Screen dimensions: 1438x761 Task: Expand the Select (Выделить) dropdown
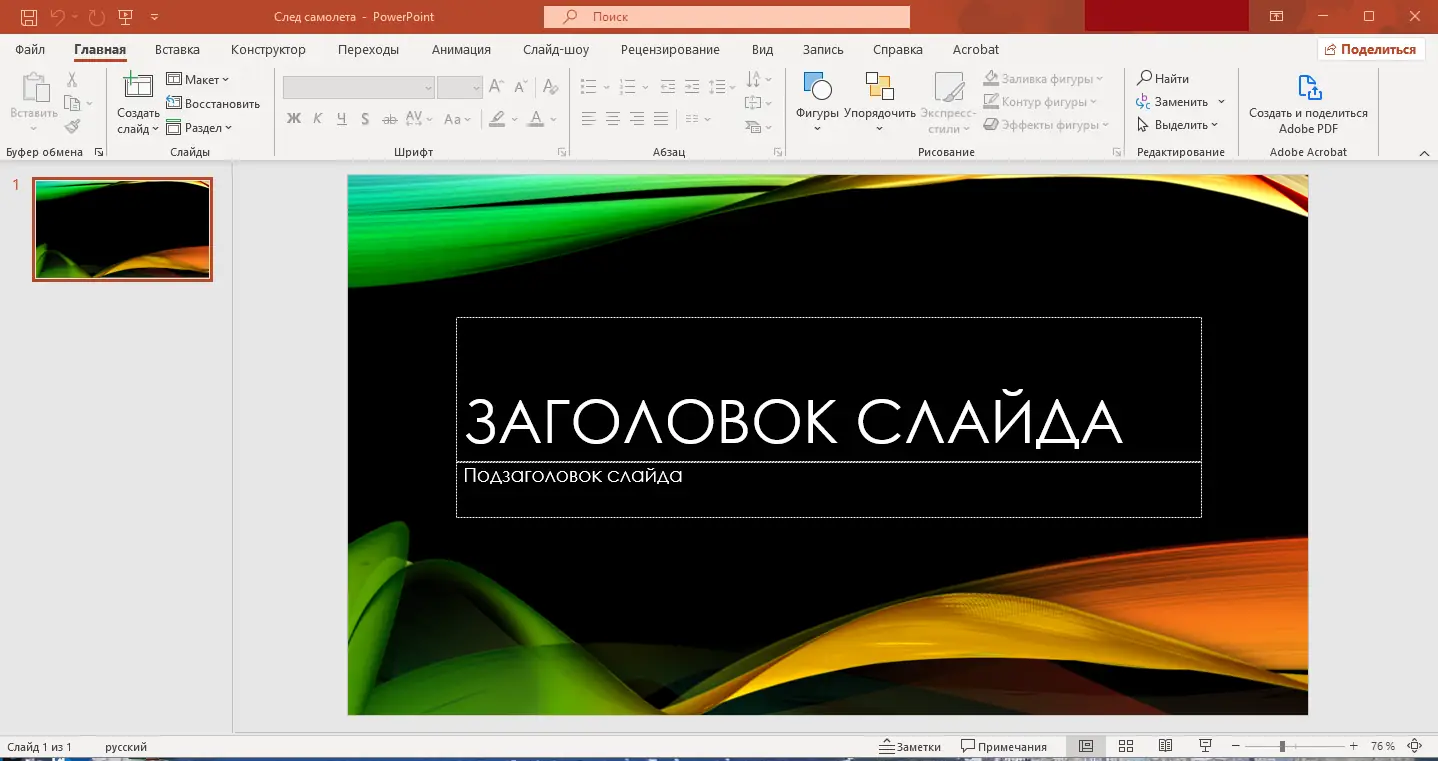click(x=1179, y=125)
